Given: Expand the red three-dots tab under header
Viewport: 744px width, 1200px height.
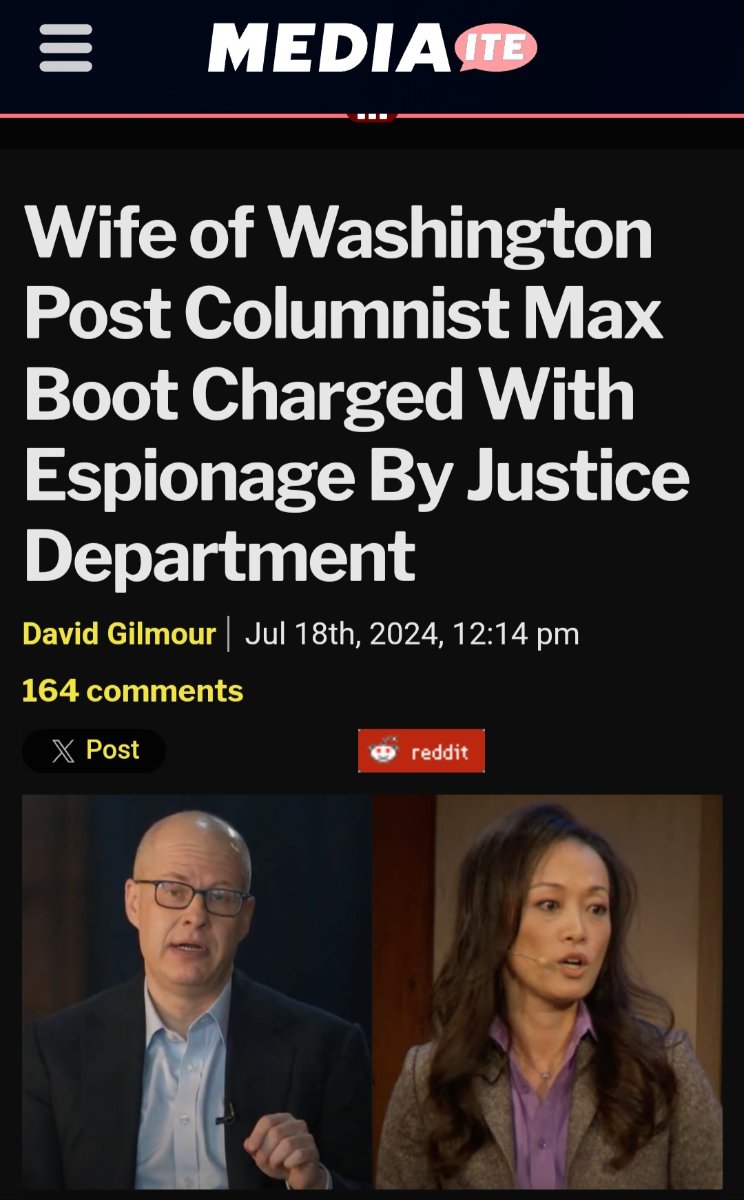Looking at the screenshot, I should (372, 116).
